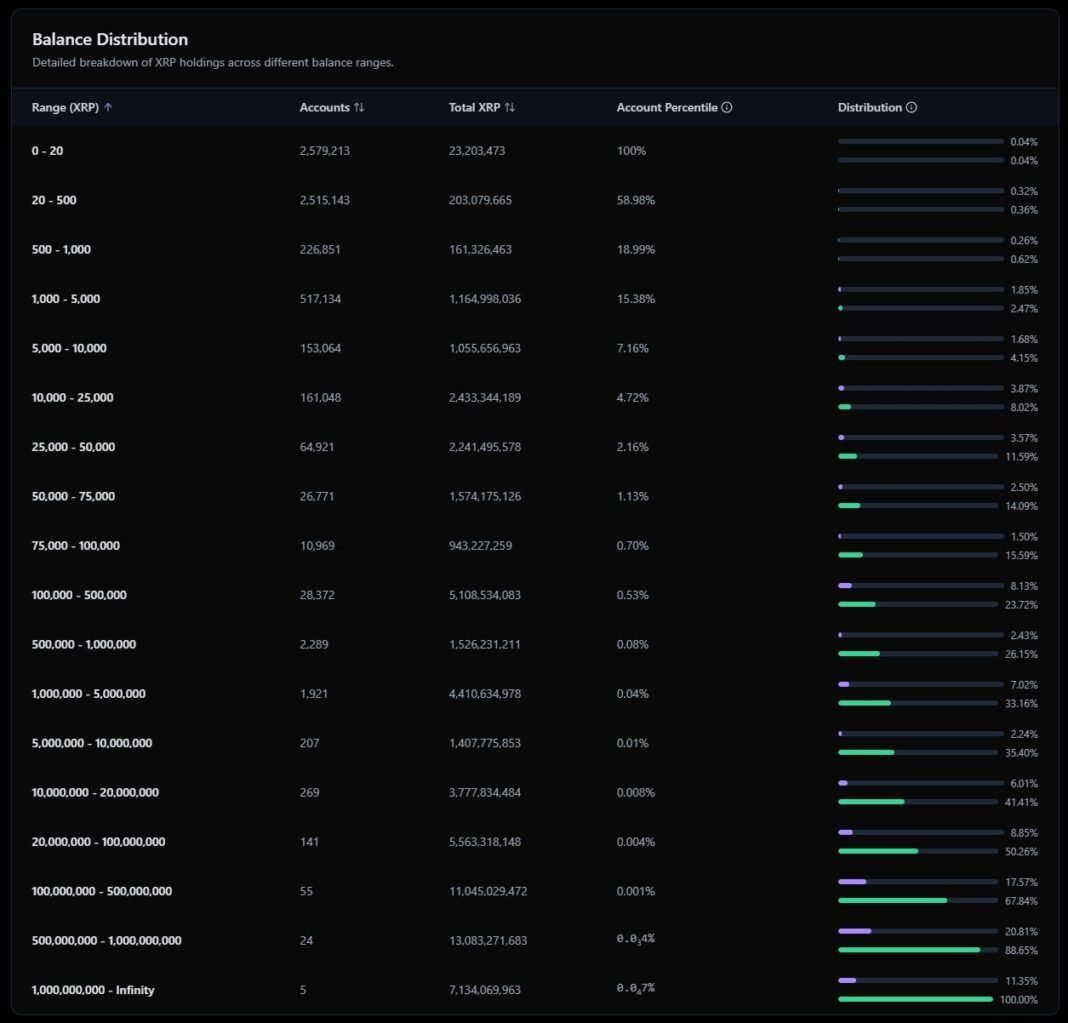The height and width of the screenshot is (1023, 1068).
Task: Click the sort icon next to Total XRP
Action: tap(510, 108)
